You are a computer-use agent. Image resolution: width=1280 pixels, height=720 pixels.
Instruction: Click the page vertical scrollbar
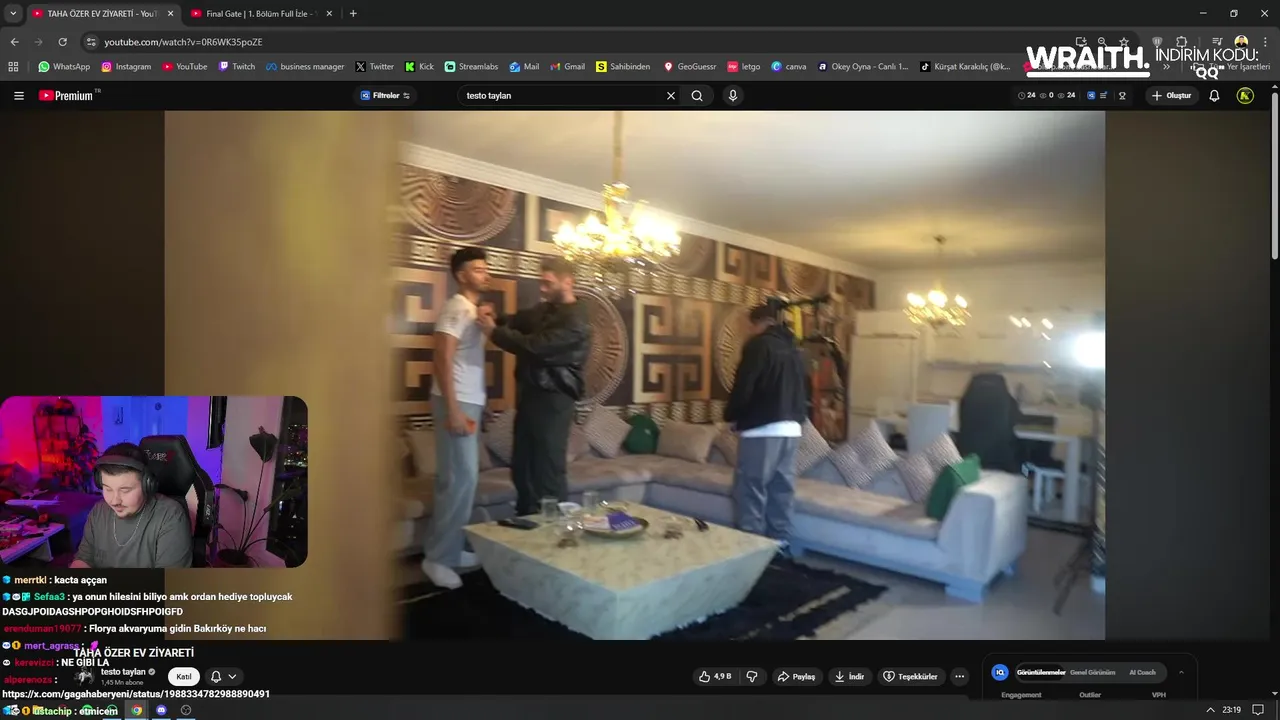pos(1274,175)
